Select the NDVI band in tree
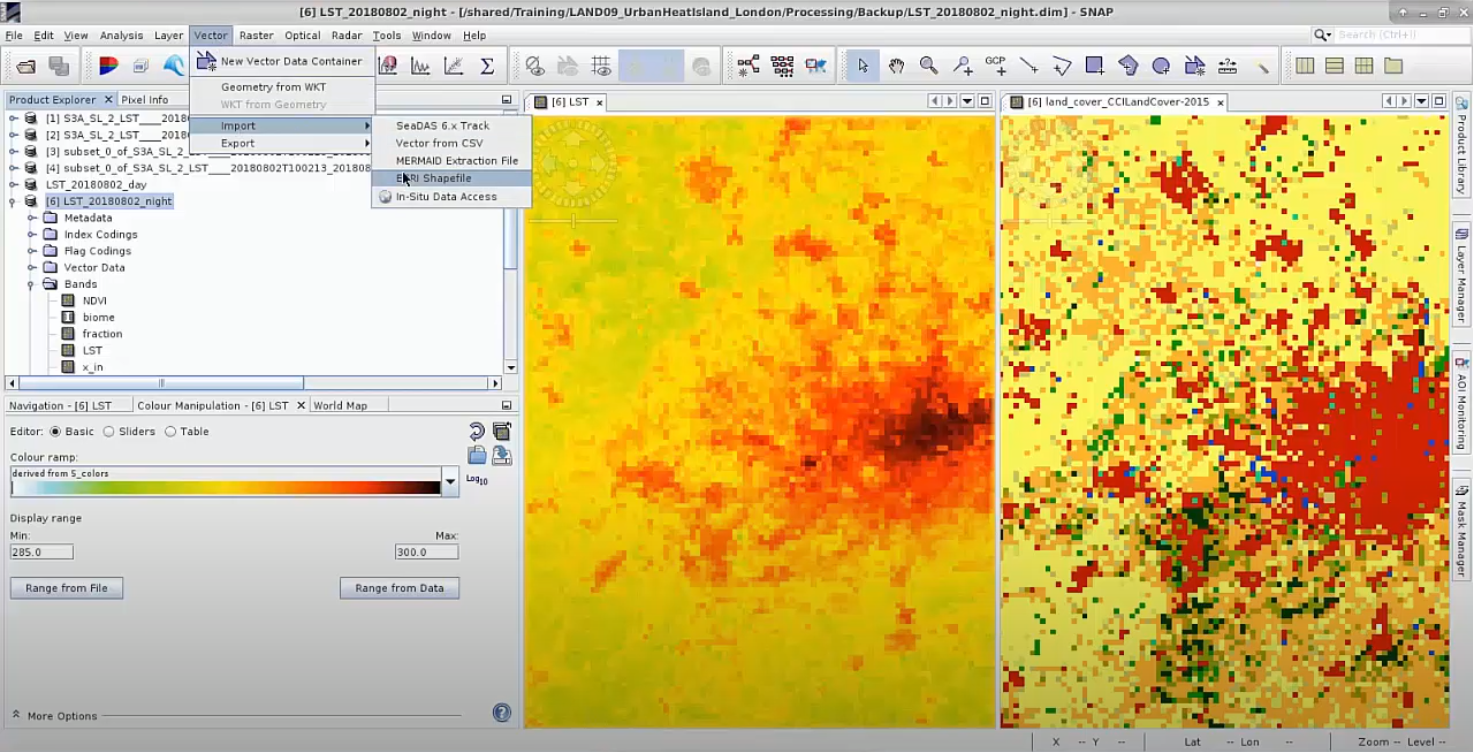Viewport: 1473px width, 752px height. [x=94, y=301]
